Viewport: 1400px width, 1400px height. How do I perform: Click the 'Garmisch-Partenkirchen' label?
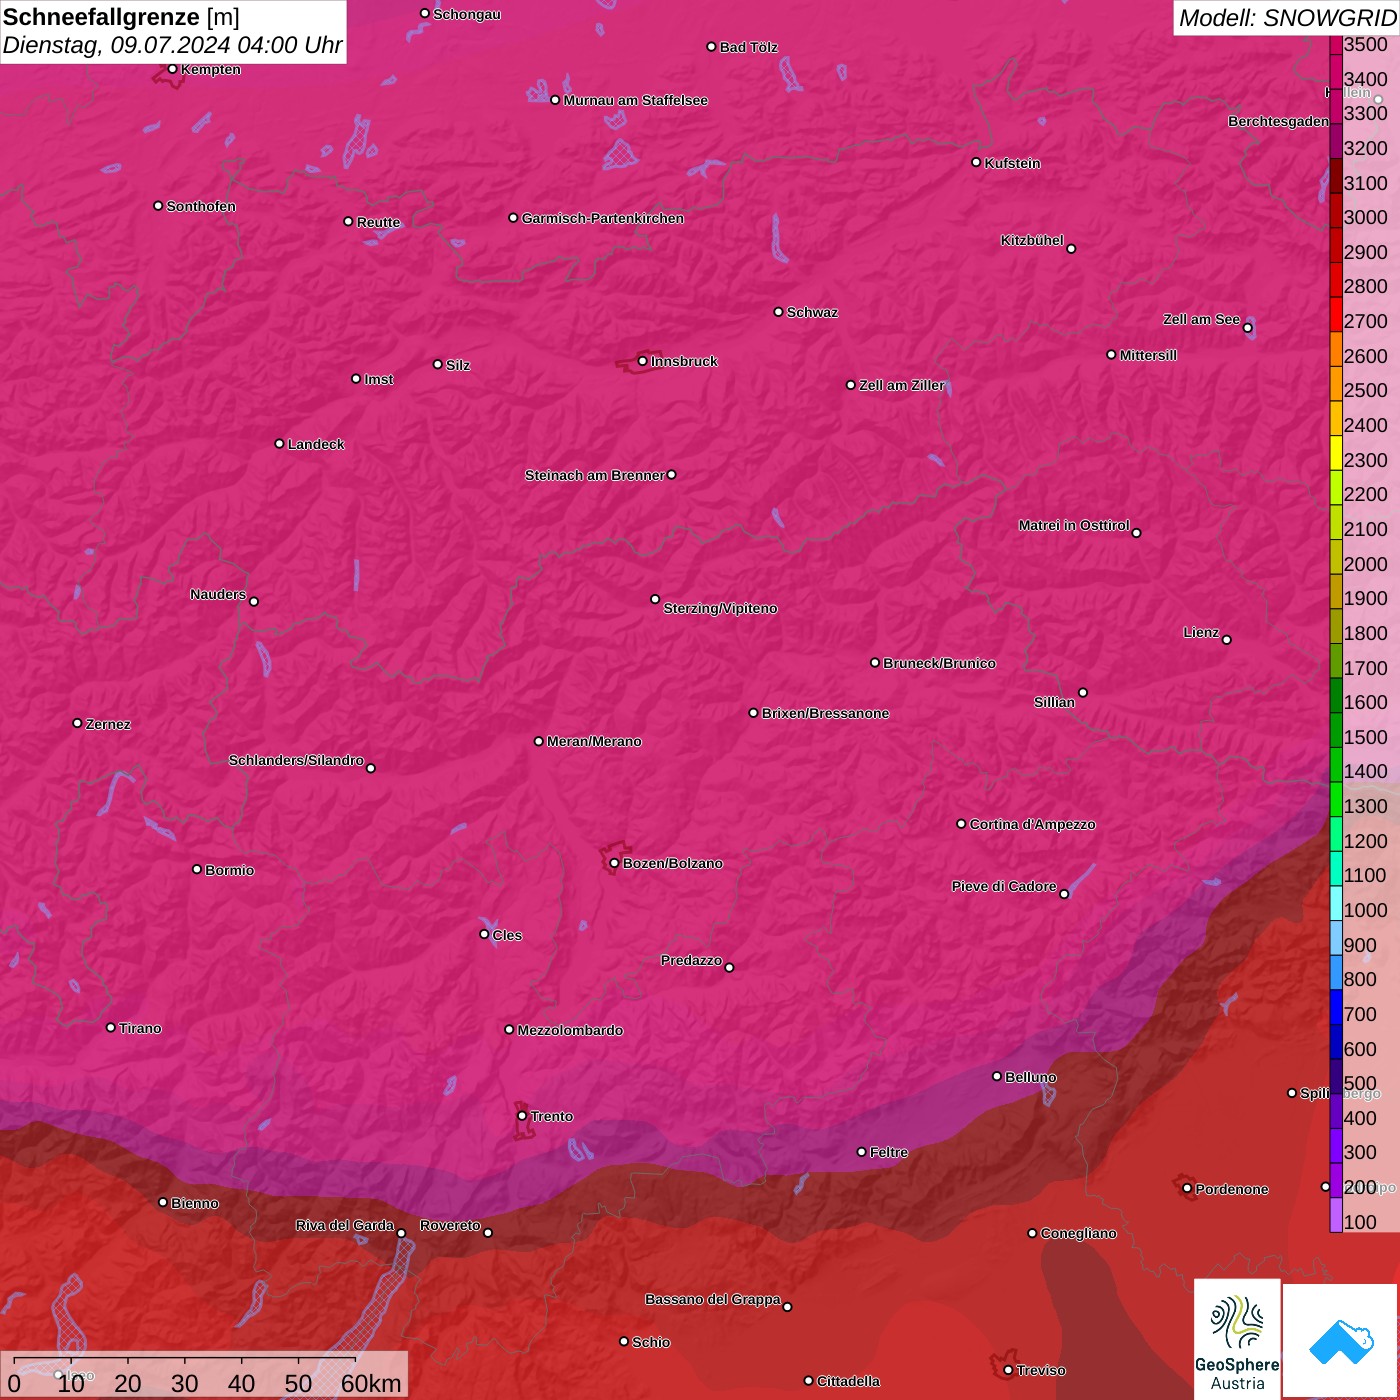(603, 218)
